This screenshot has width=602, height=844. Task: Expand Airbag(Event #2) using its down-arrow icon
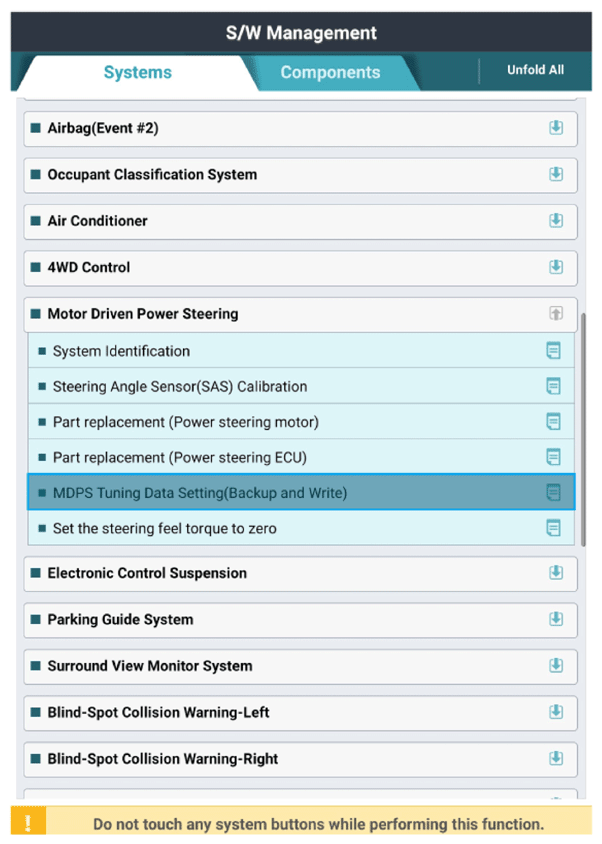[x=556, y=128]
